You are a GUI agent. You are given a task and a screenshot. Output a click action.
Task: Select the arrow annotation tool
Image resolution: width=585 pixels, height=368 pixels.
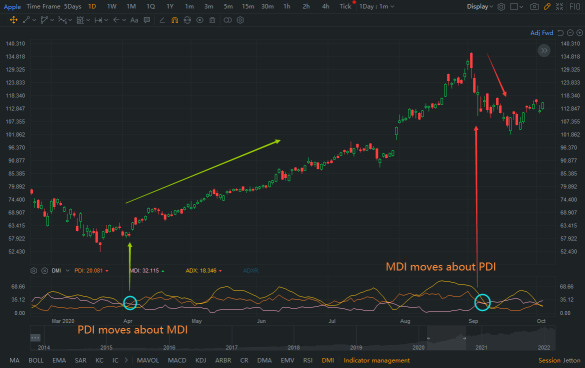116,20
